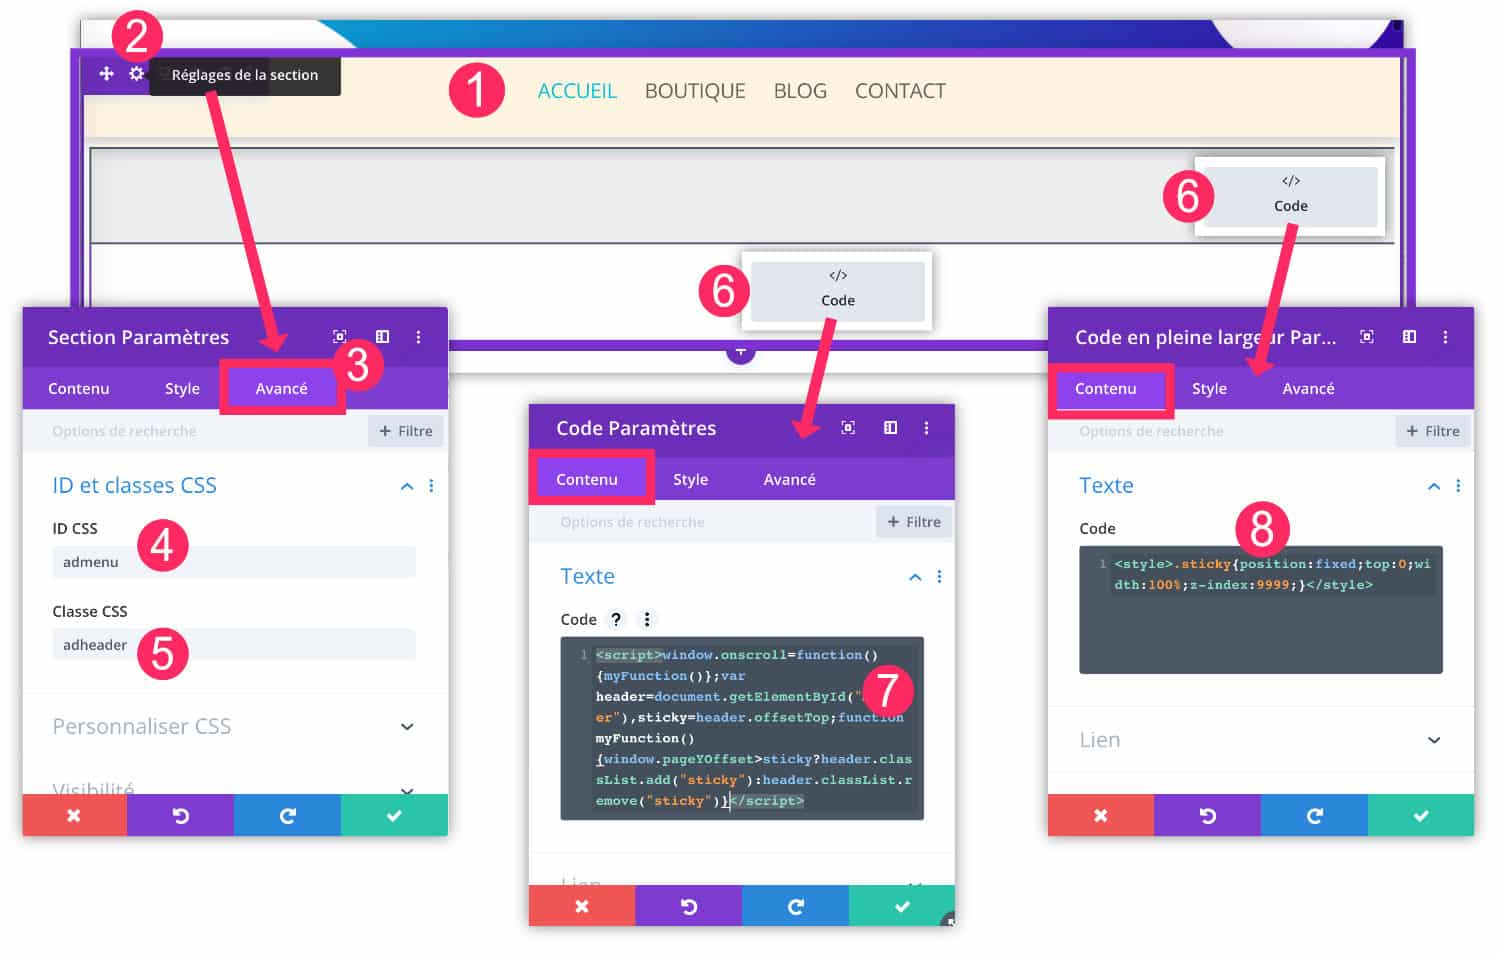
Task: Save Code Paramètres with green check
Action: click(902, 906)
